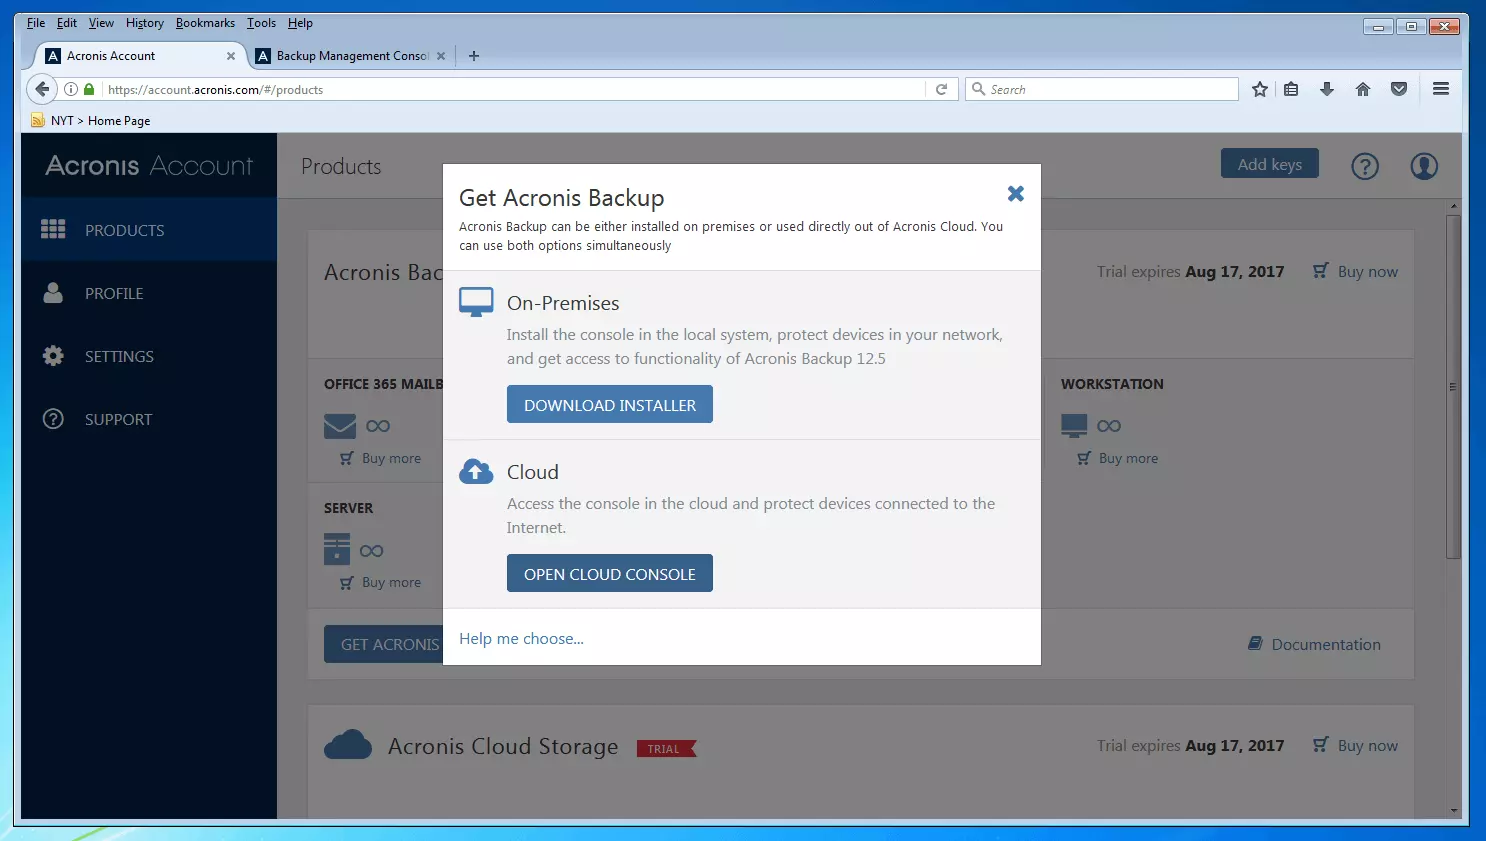
Task: Click the Support question mark icon
Action: [53, 419]
